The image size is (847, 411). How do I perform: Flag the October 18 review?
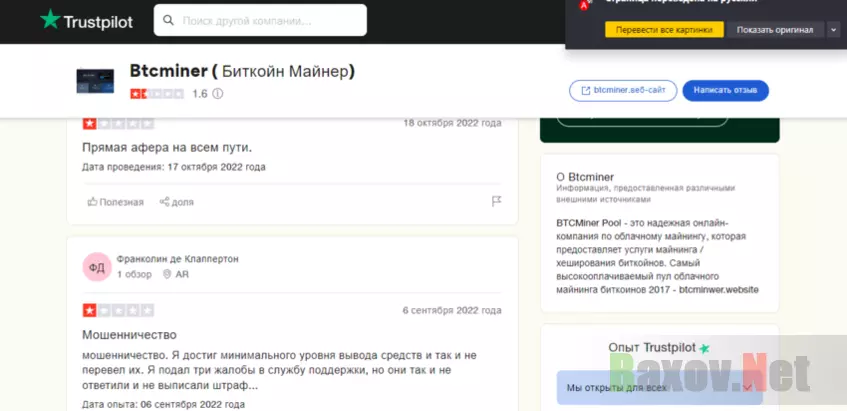[496, 201]
